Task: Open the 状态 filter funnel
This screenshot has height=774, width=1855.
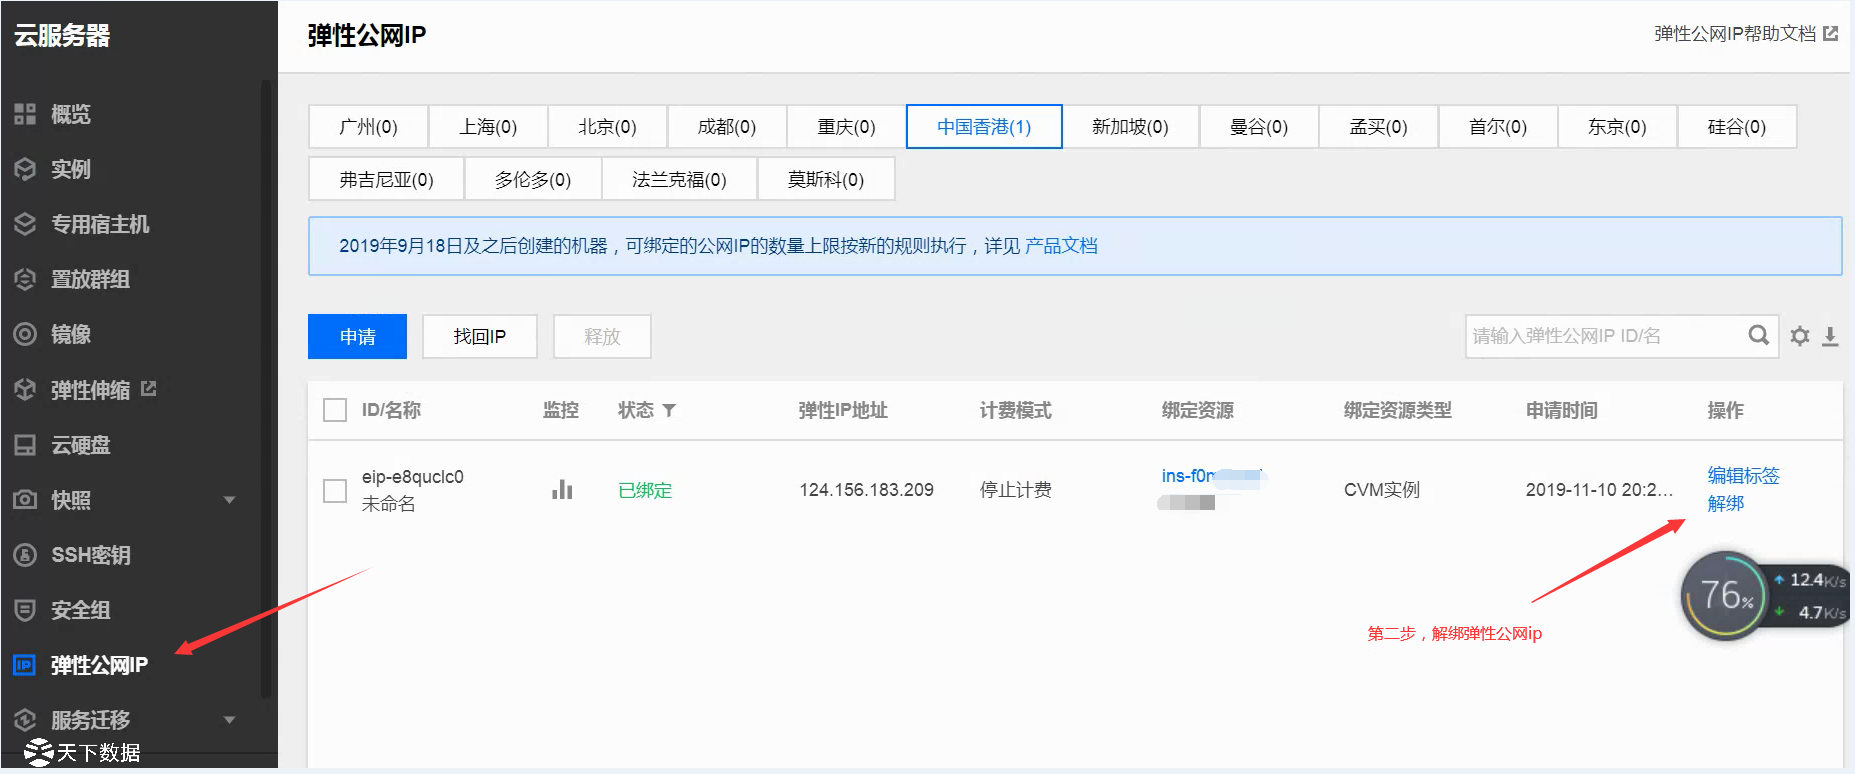Action: (669, 410)
